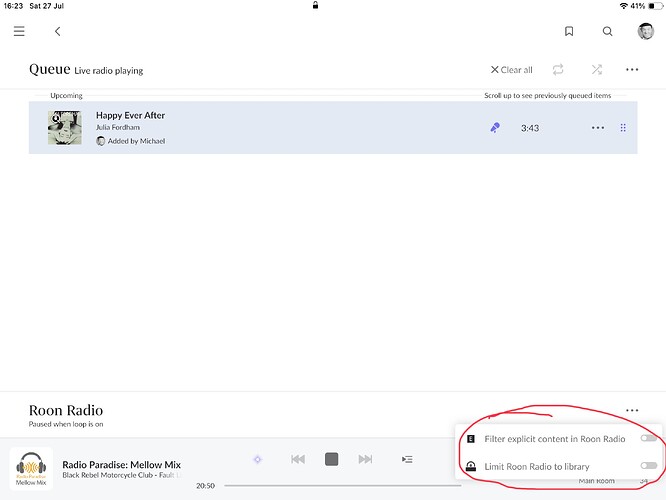Click Limit Roon Radio to library label
666x500 pixels.
(537, 466)
